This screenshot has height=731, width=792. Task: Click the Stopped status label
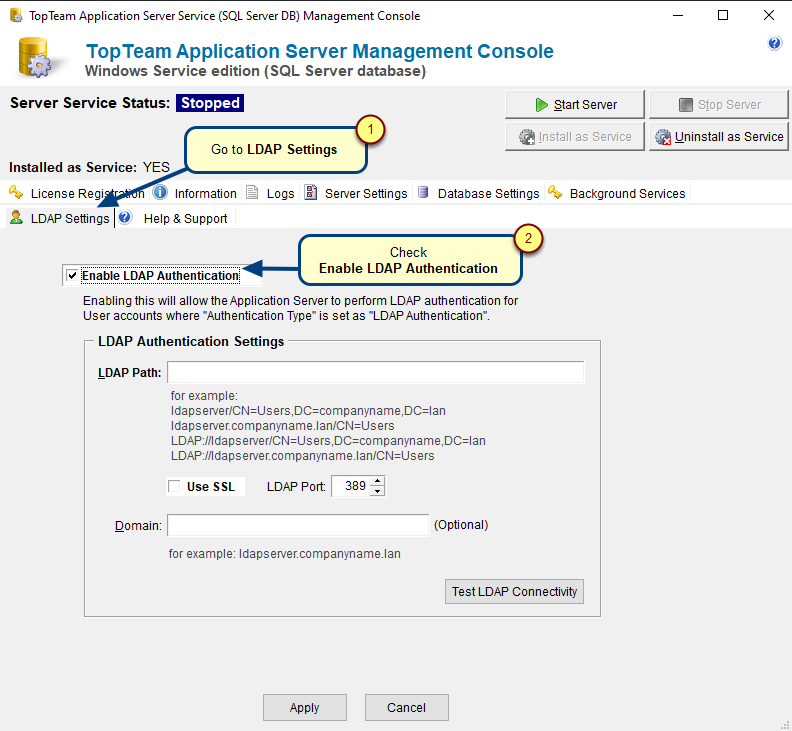[x=210, y=103]
